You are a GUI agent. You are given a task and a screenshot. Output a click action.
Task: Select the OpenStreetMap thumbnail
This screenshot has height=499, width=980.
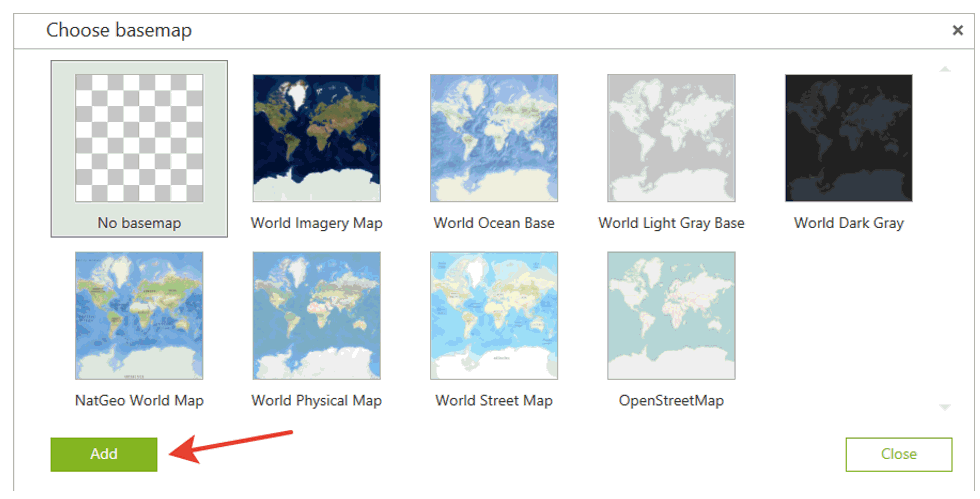(671, 315)
